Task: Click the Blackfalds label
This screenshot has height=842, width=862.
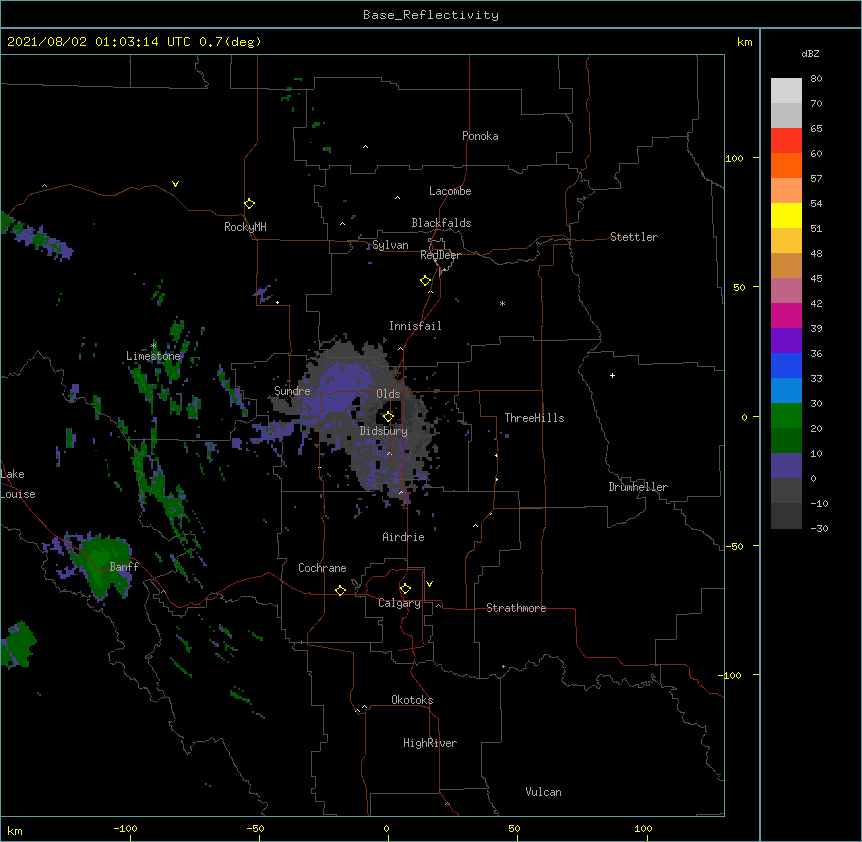Action: point(441,223)
